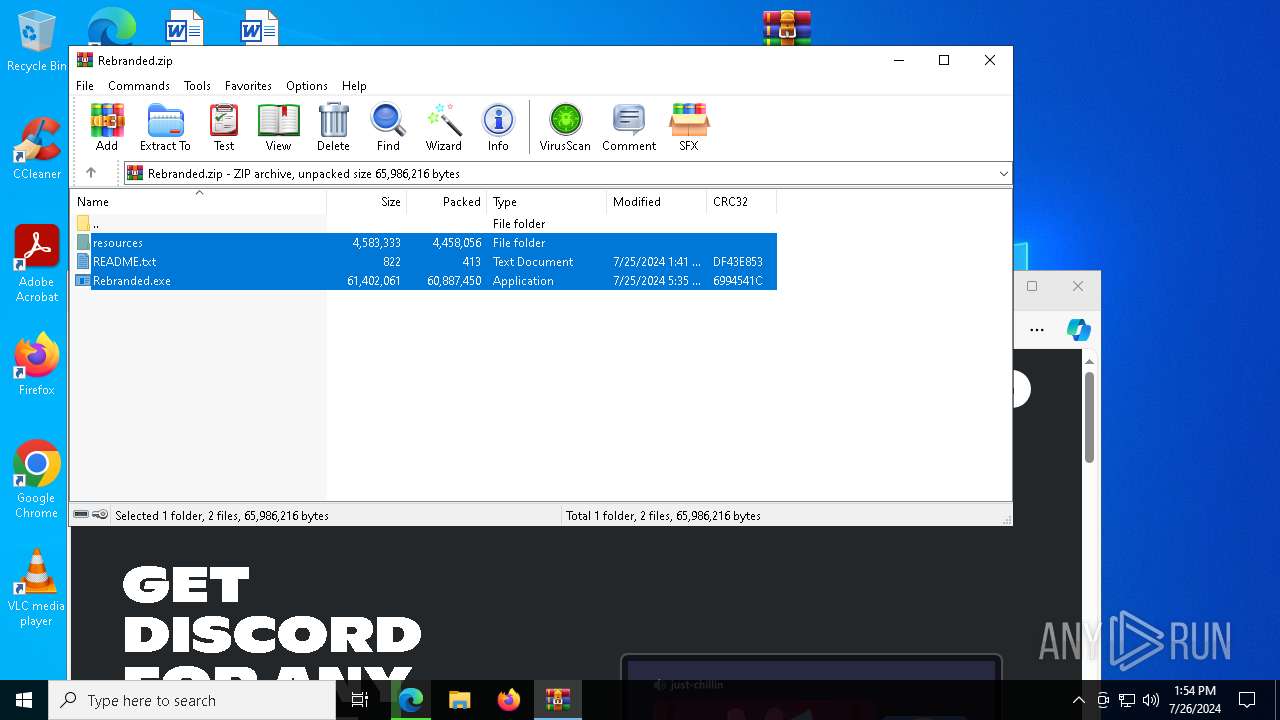
Task: Sort by Name column header
Action: 198,202
